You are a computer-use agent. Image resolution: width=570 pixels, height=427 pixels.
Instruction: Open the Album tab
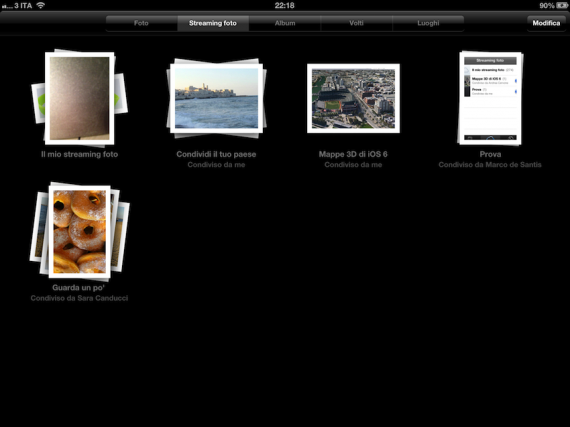coord(285,23)
